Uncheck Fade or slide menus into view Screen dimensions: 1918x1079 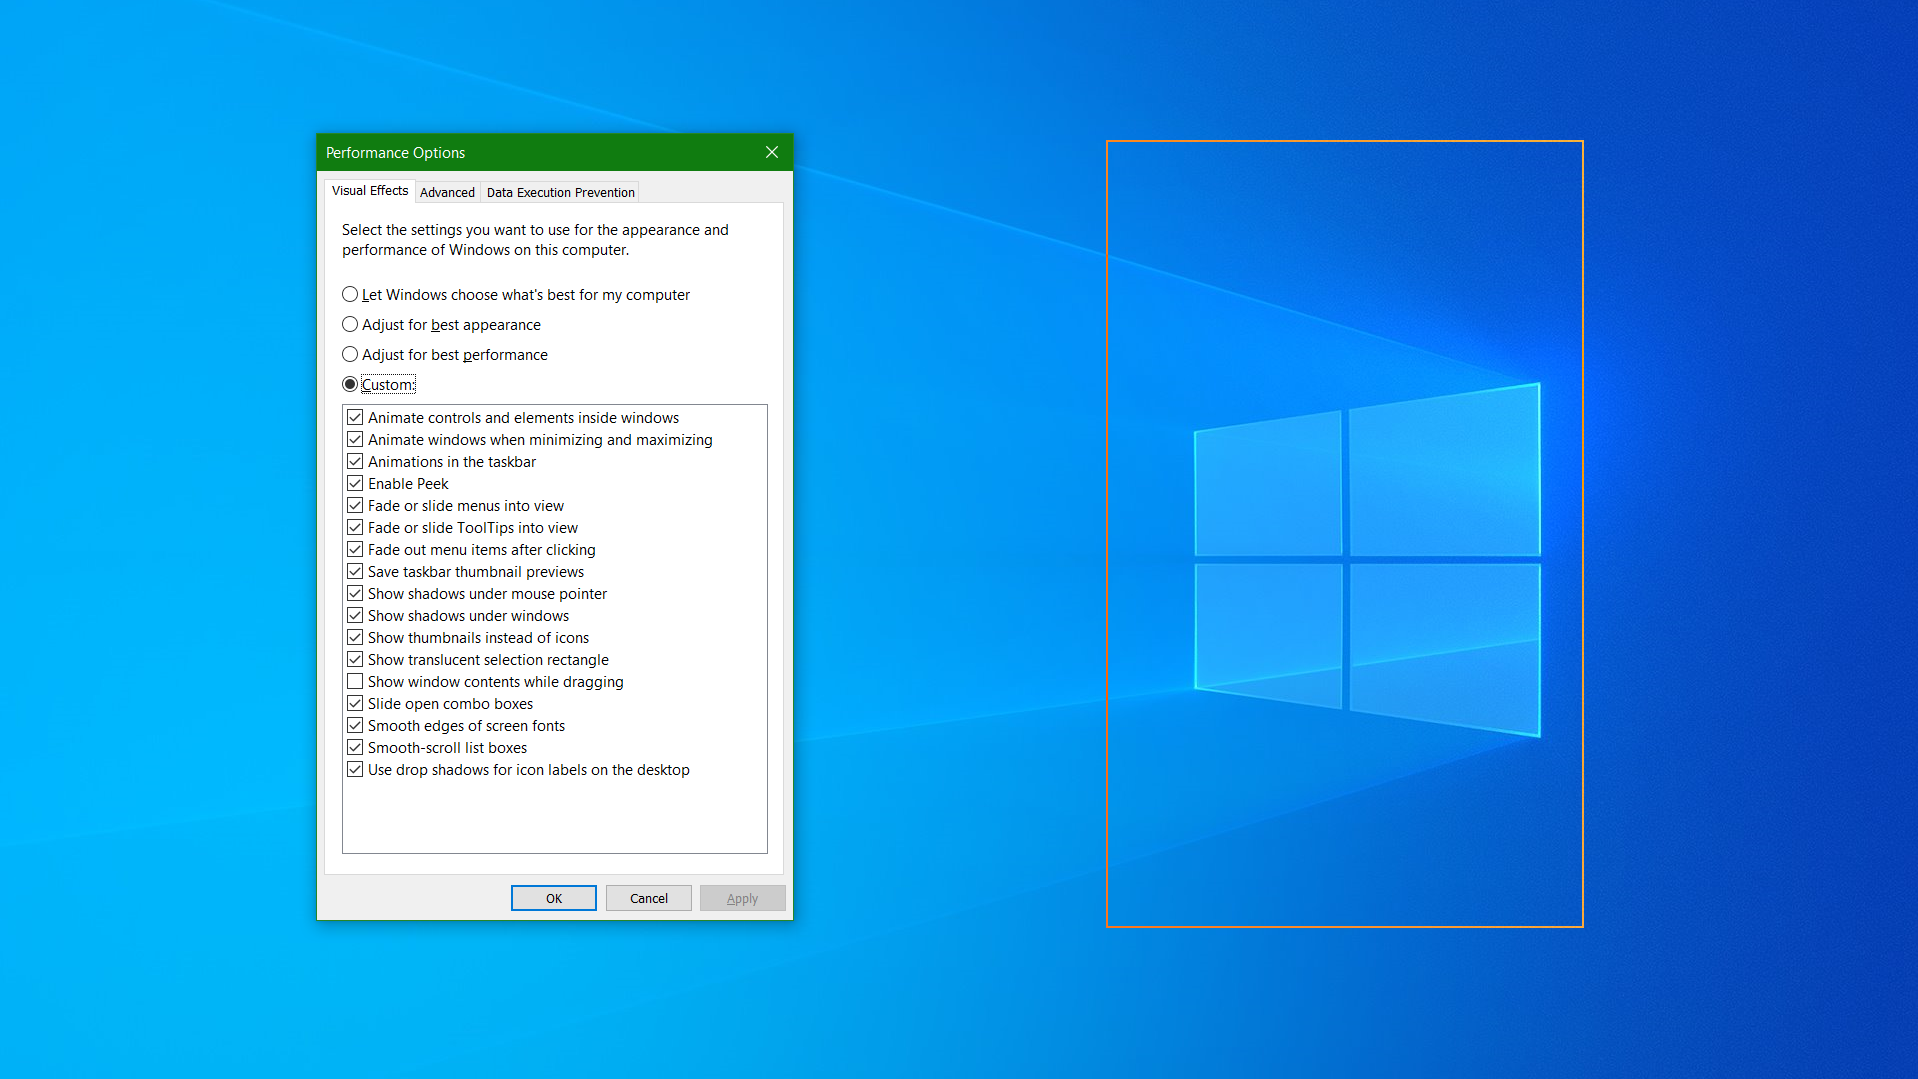coord(355,505)
